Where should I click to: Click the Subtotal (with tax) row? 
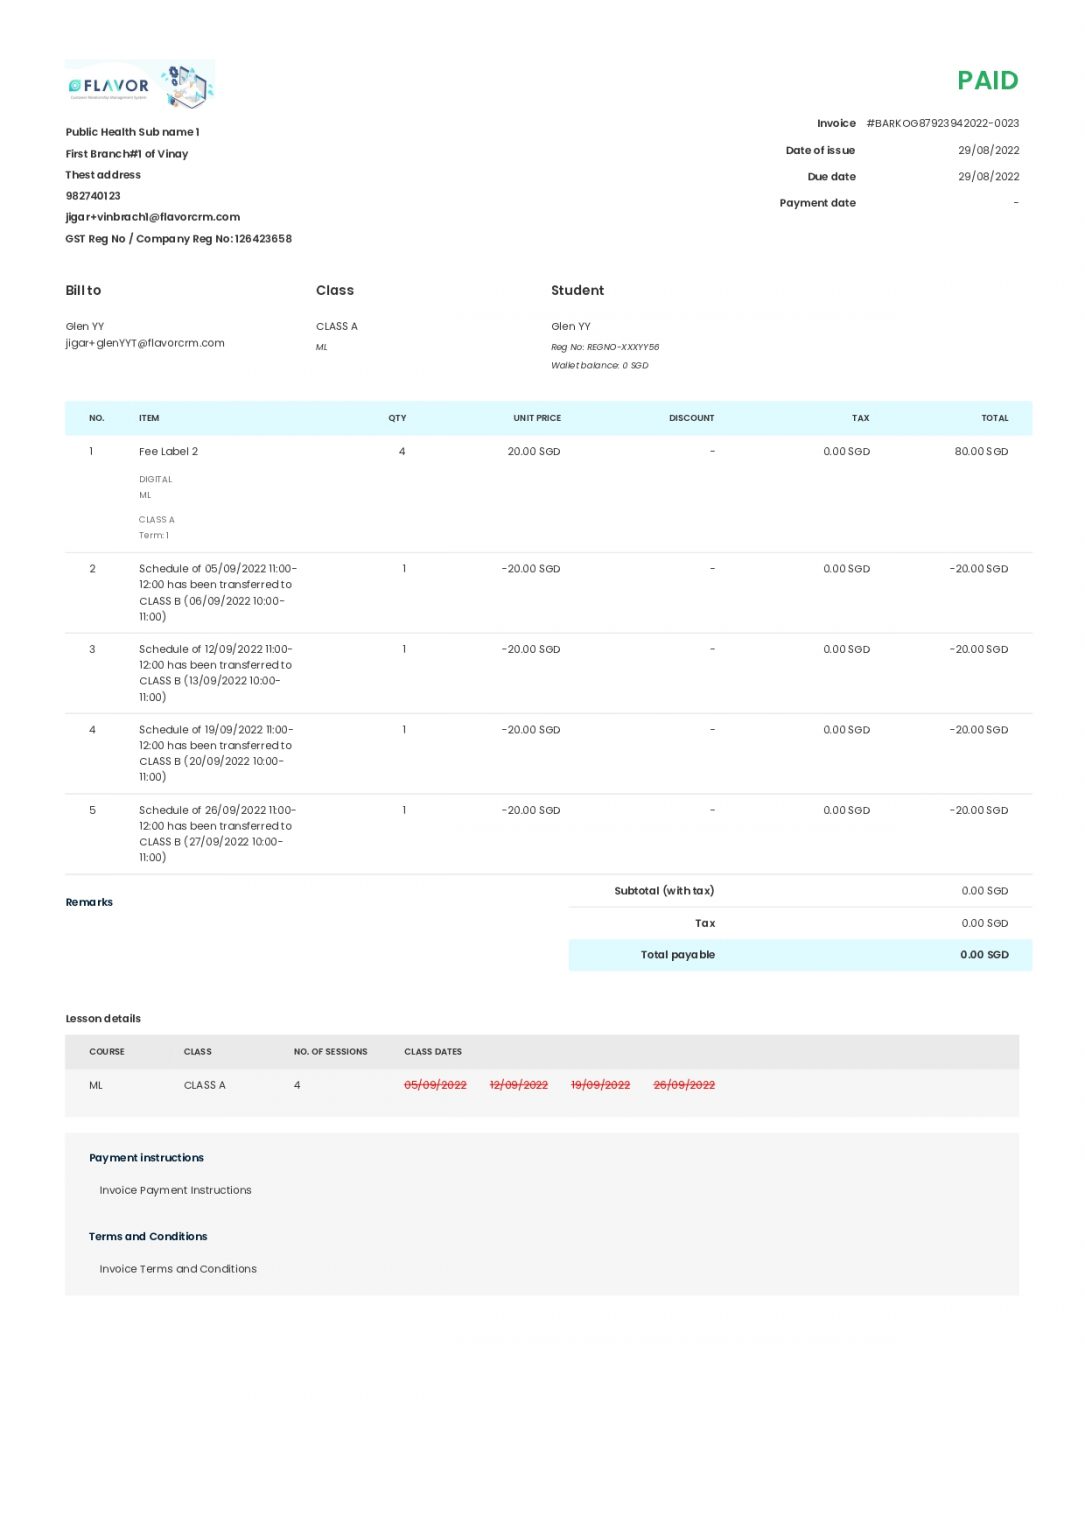pyautogui.click(x=665, y=890)
